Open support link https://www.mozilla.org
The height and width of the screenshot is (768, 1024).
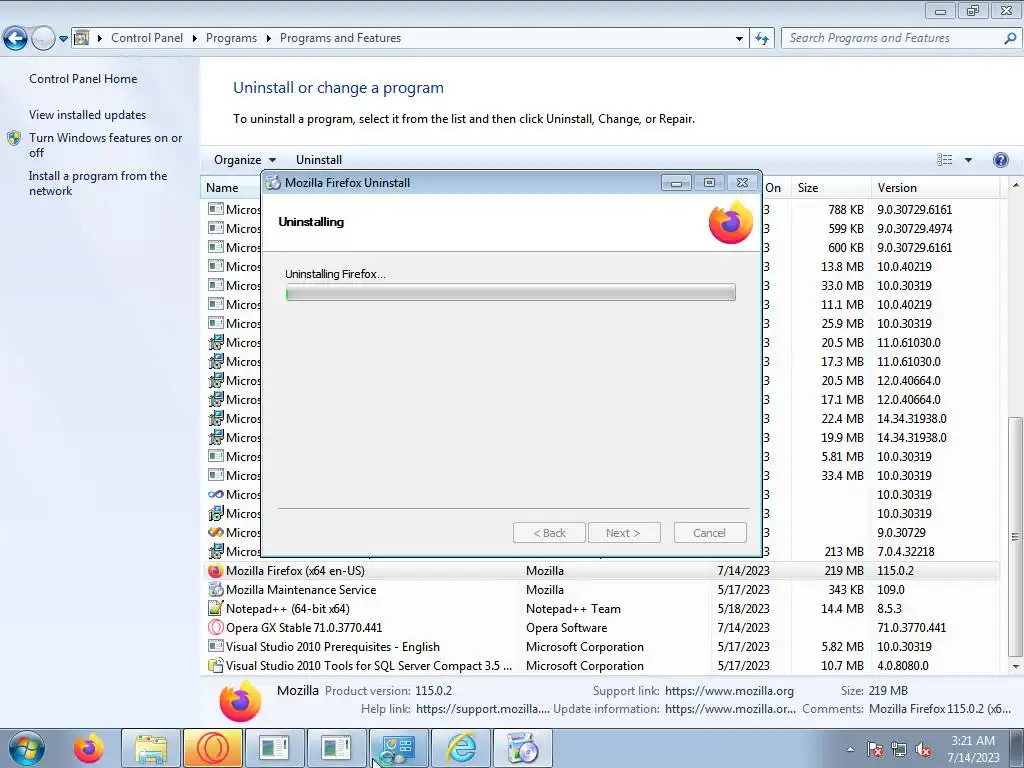click(729, 691)
